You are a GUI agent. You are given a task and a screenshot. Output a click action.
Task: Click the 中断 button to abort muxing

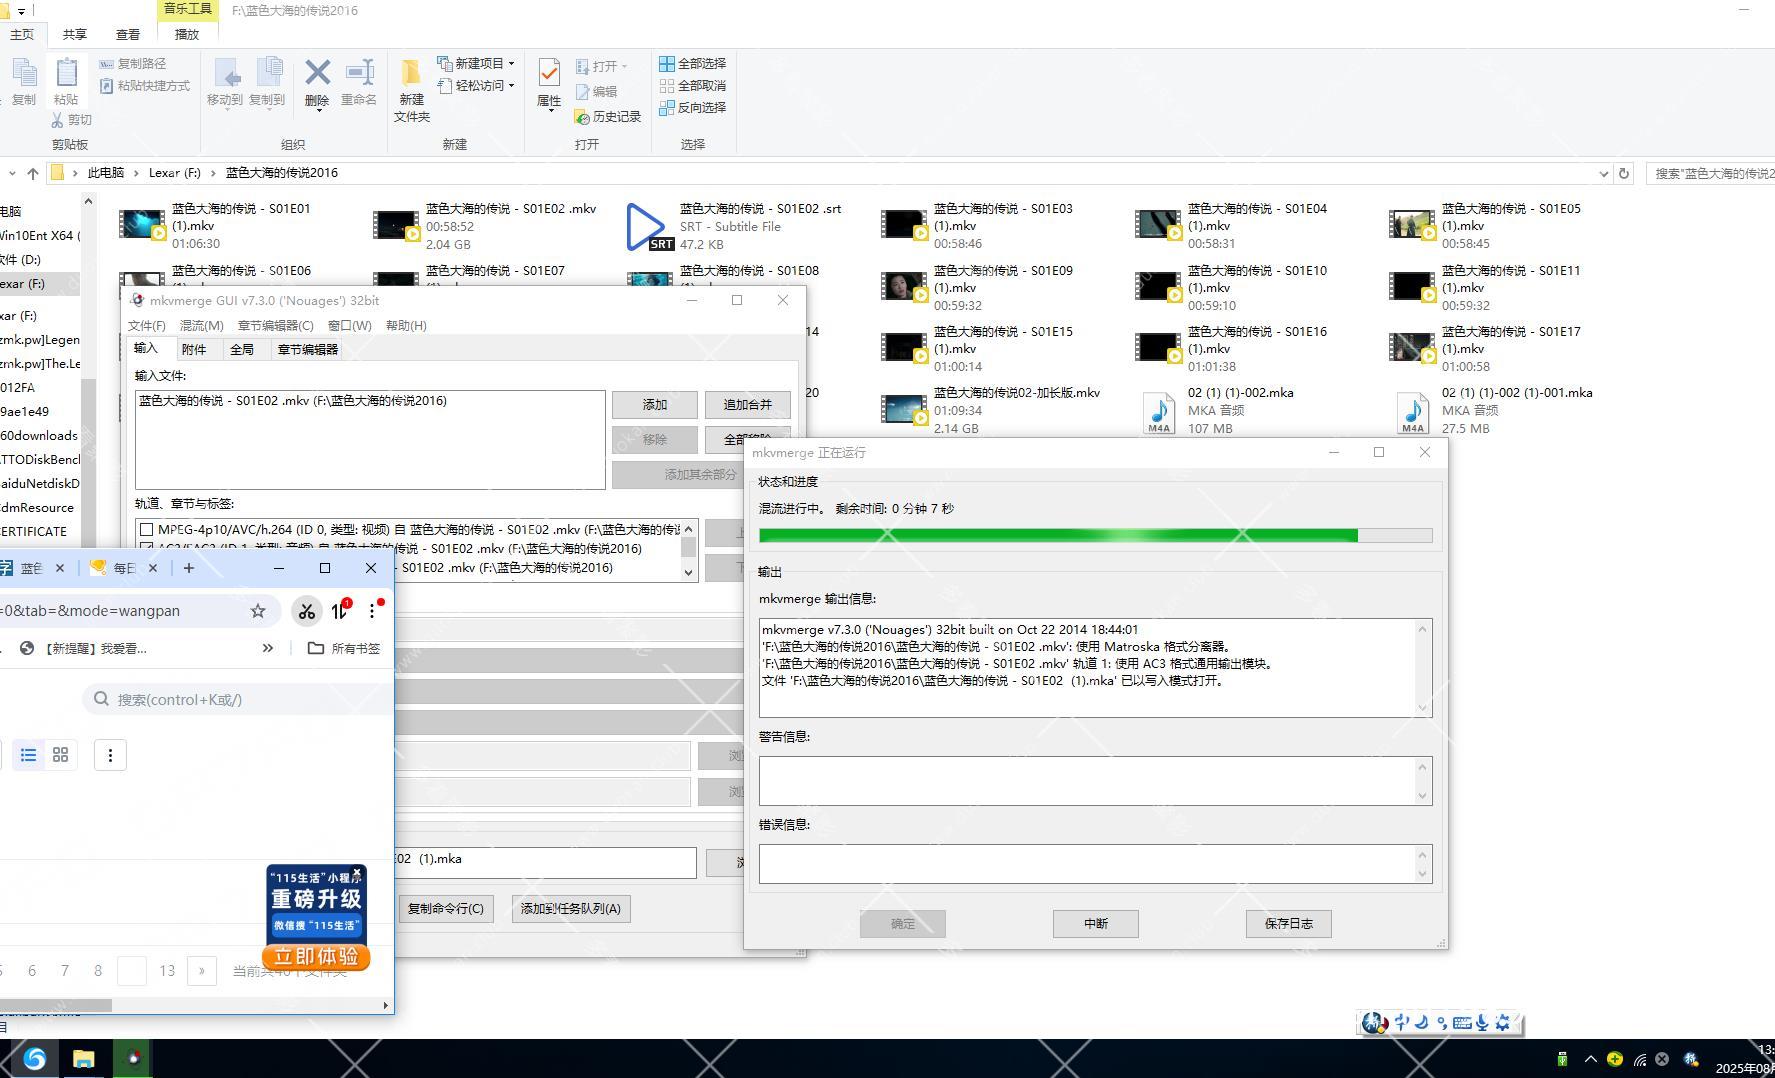tap(1095, 924)
